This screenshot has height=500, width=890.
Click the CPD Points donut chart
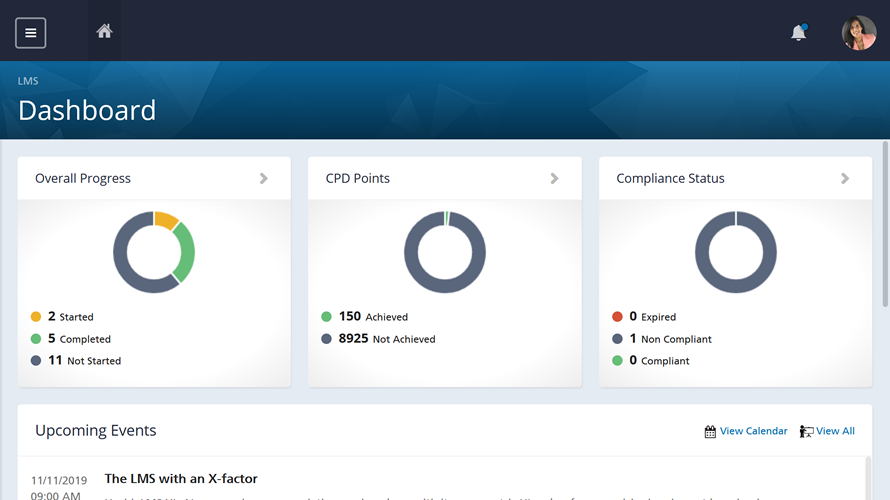(x=445, y=252)
